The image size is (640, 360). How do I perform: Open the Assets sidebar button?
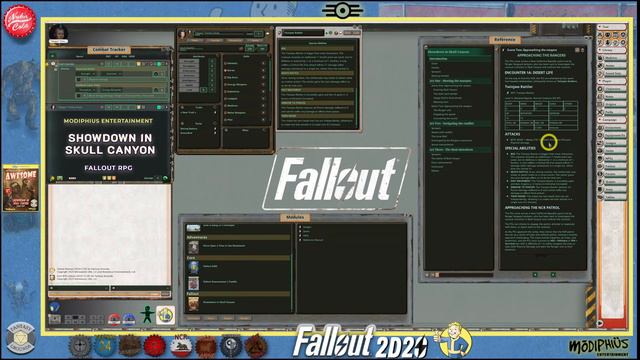(x=611, y=66)
